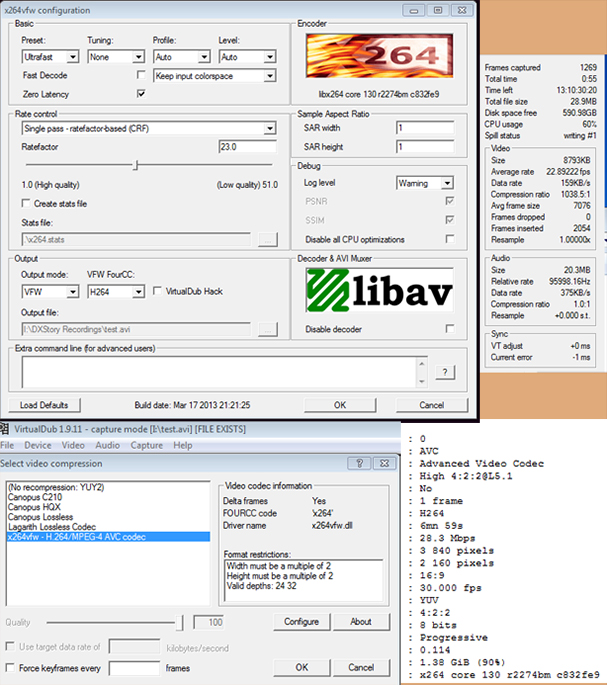Tick the VirtualDub Hack checkbox
The width and height of the screenshot is (607, 685).
coord(157,291)
